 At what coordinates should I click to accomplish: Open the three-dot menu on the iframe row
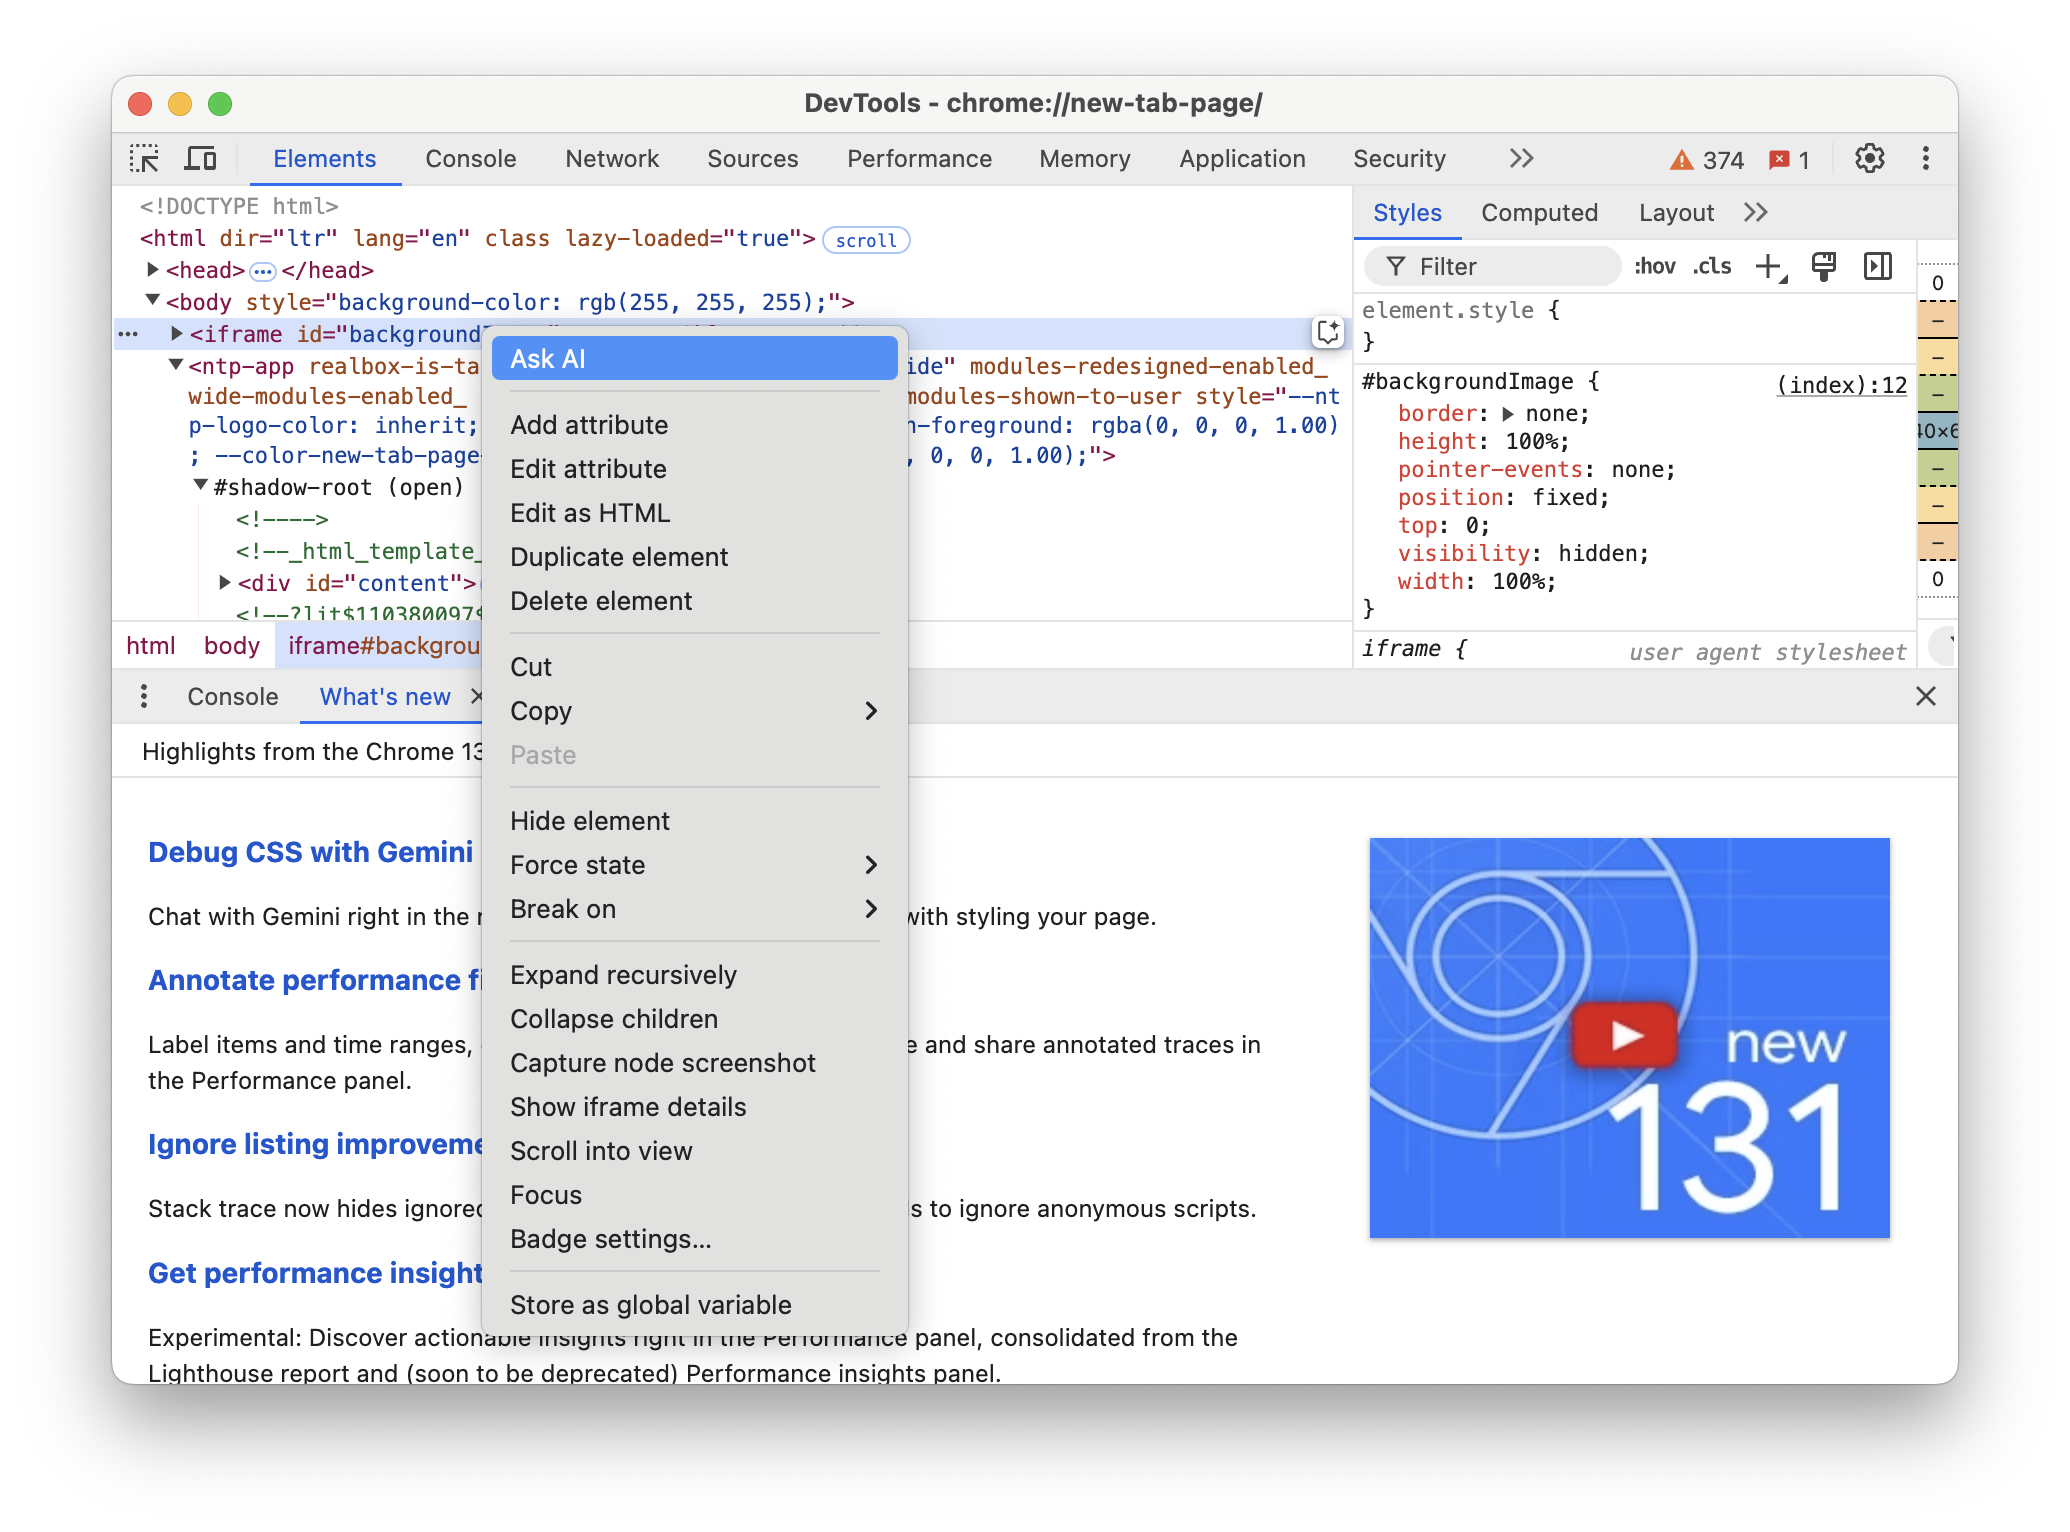click(x=128, y=334)
